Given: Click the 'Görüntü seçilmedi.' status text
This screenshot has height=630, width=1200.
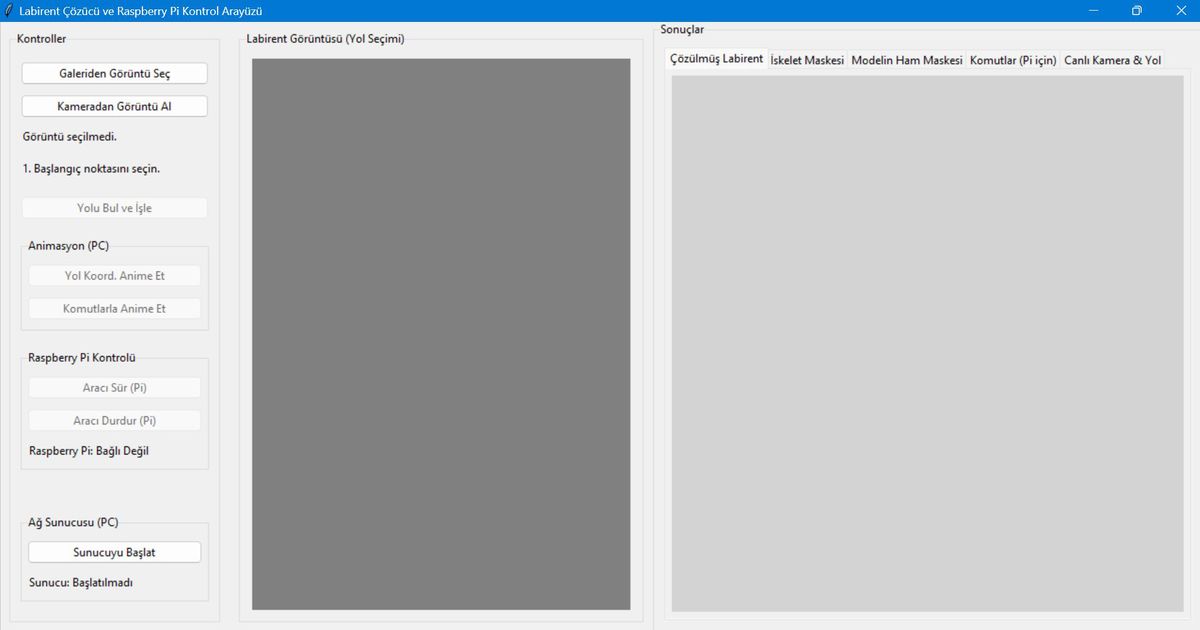Looking at the screenshot, I should click(69, 137).
